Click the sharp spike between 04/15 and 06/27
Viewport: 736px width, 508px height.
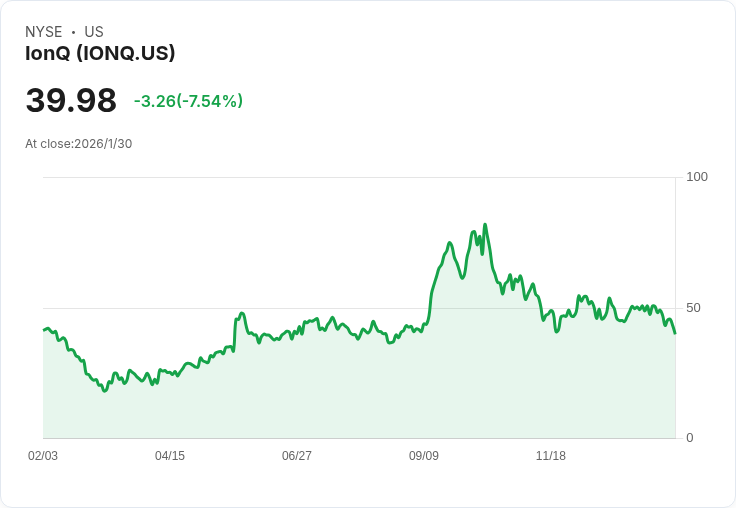(242, 314)
